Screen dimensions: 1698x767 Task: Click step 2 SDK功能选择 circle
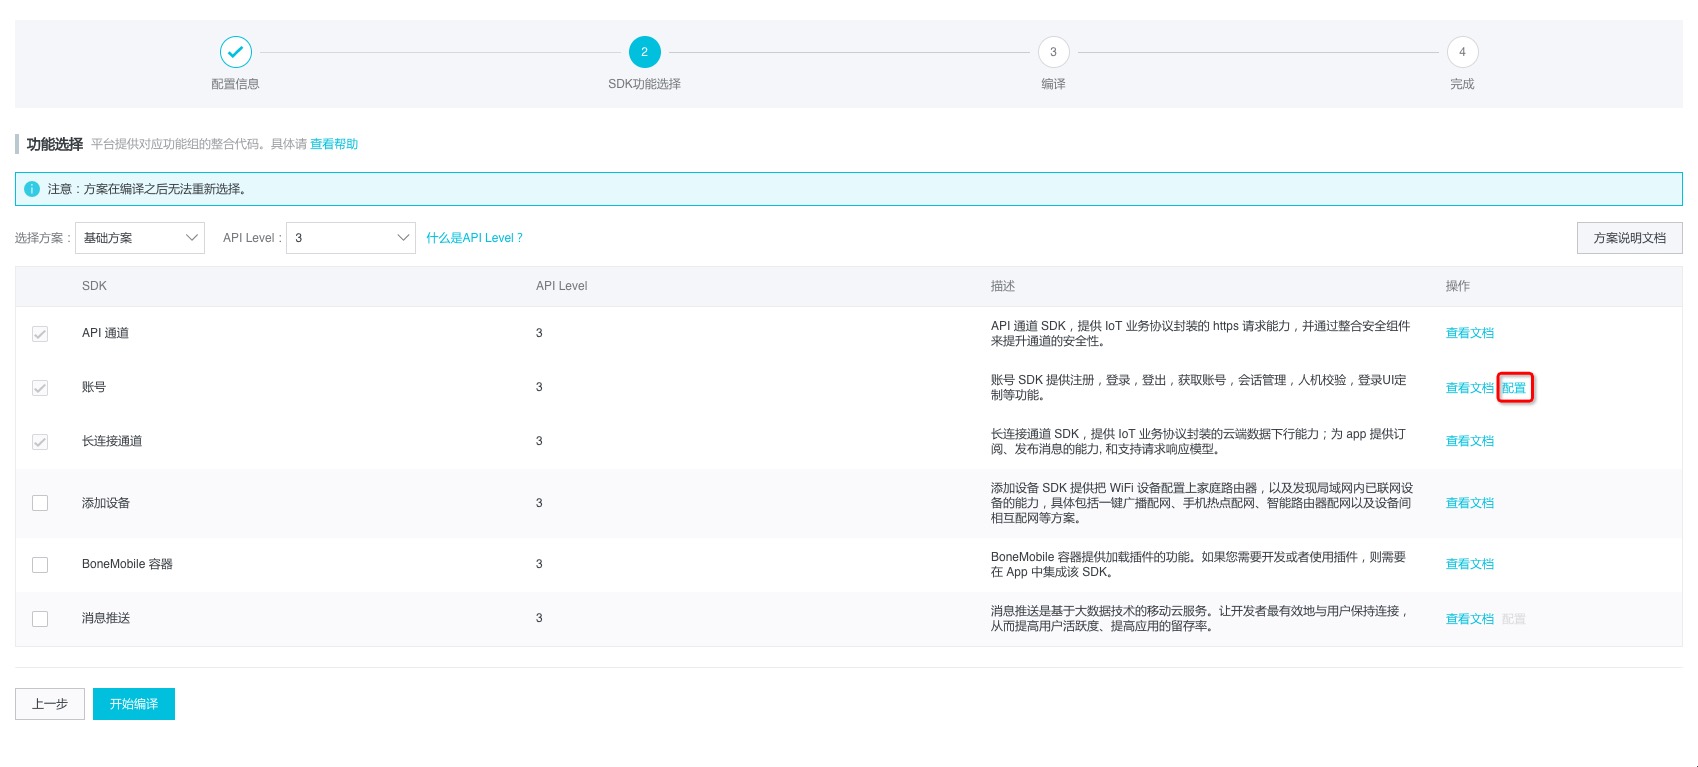[644, 52]
